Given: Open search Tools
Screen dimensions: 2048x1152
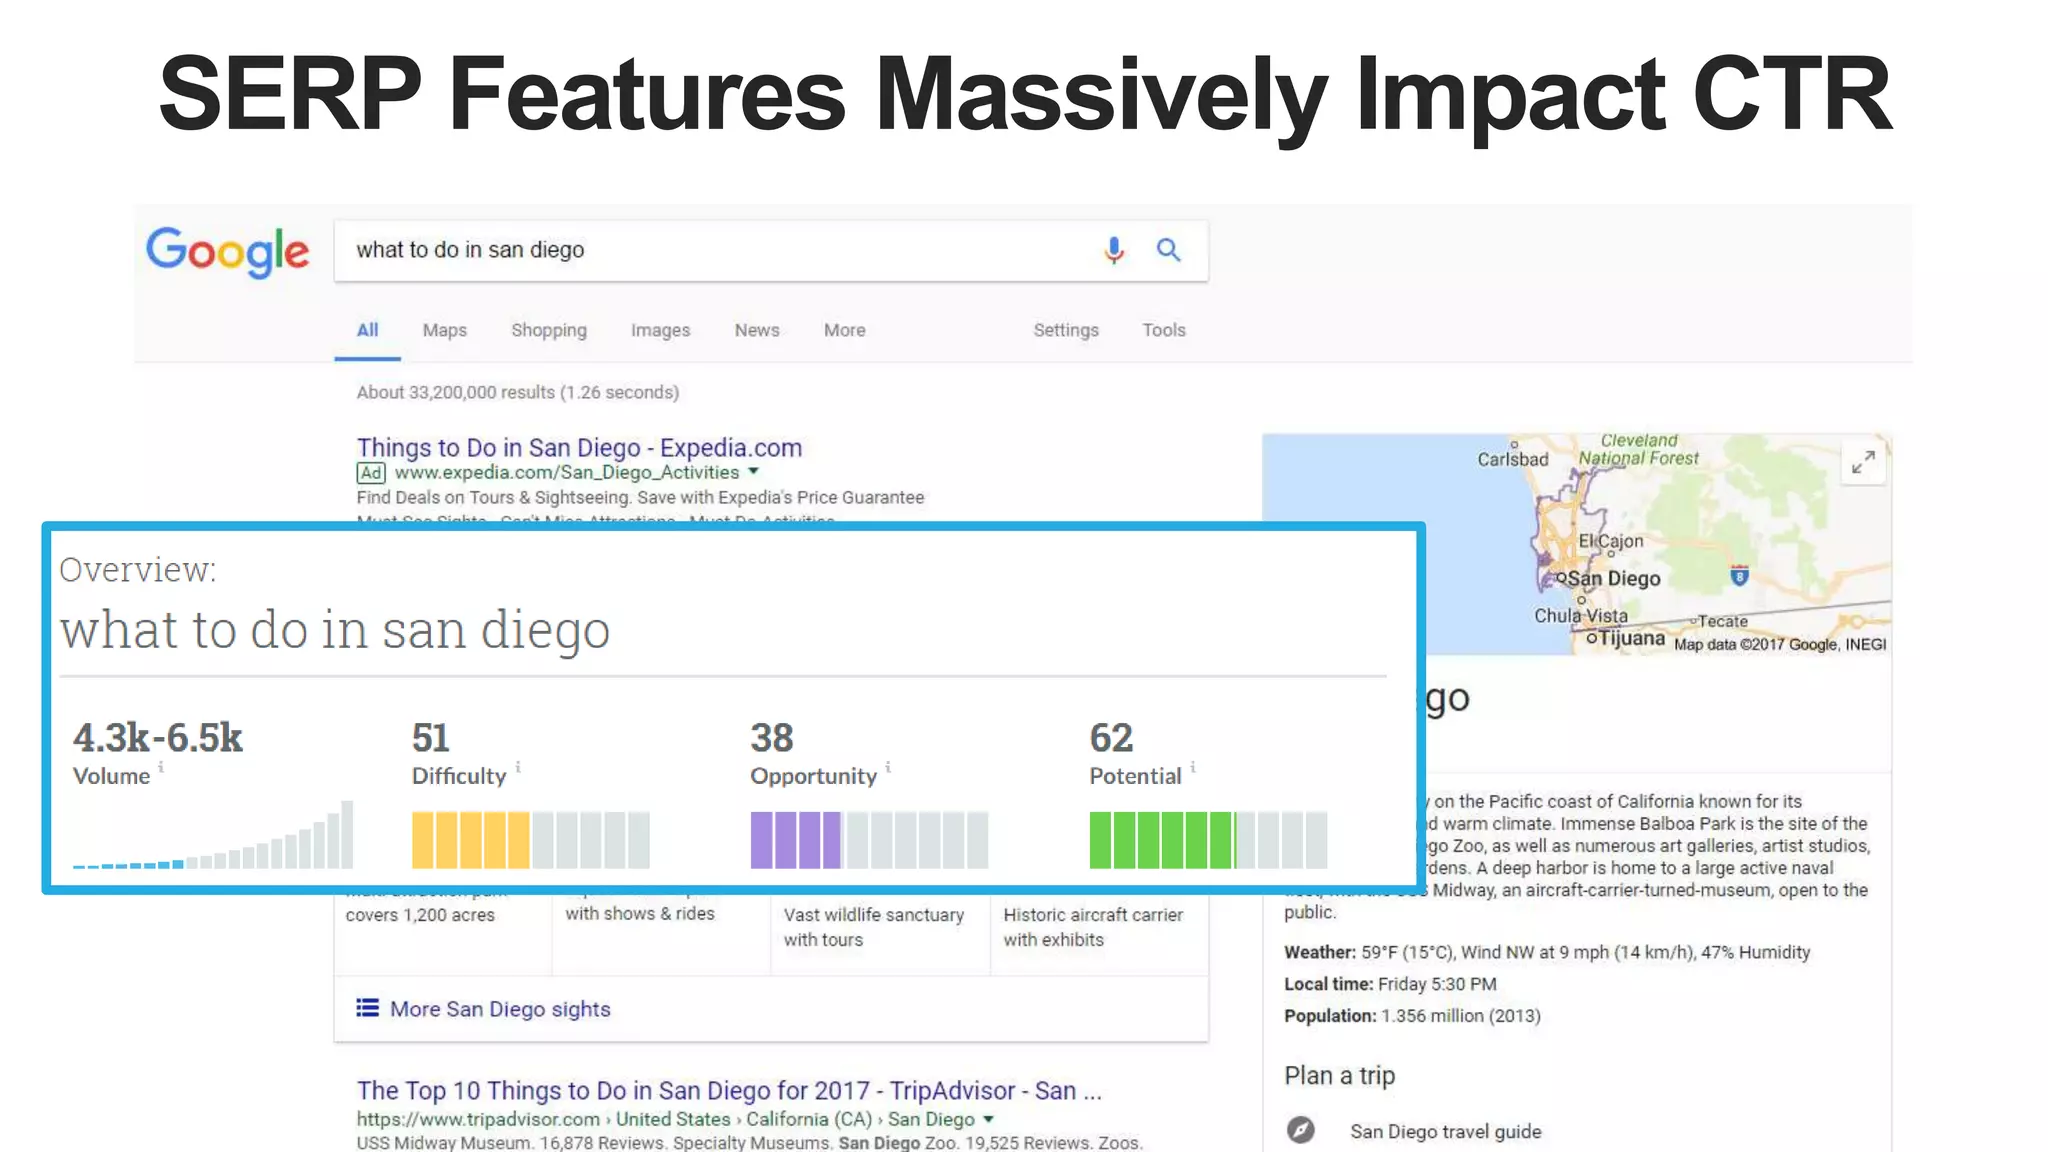Looking at the screenshot, I should pos(1164,330).
